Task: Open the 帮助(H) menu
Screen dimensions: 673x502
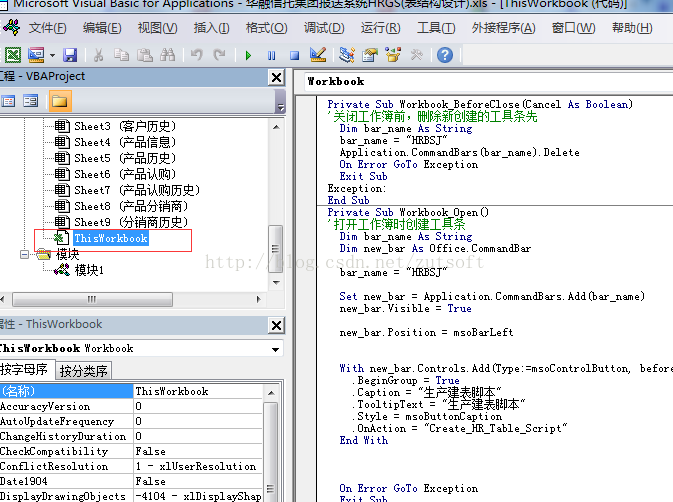Action: 632,28
